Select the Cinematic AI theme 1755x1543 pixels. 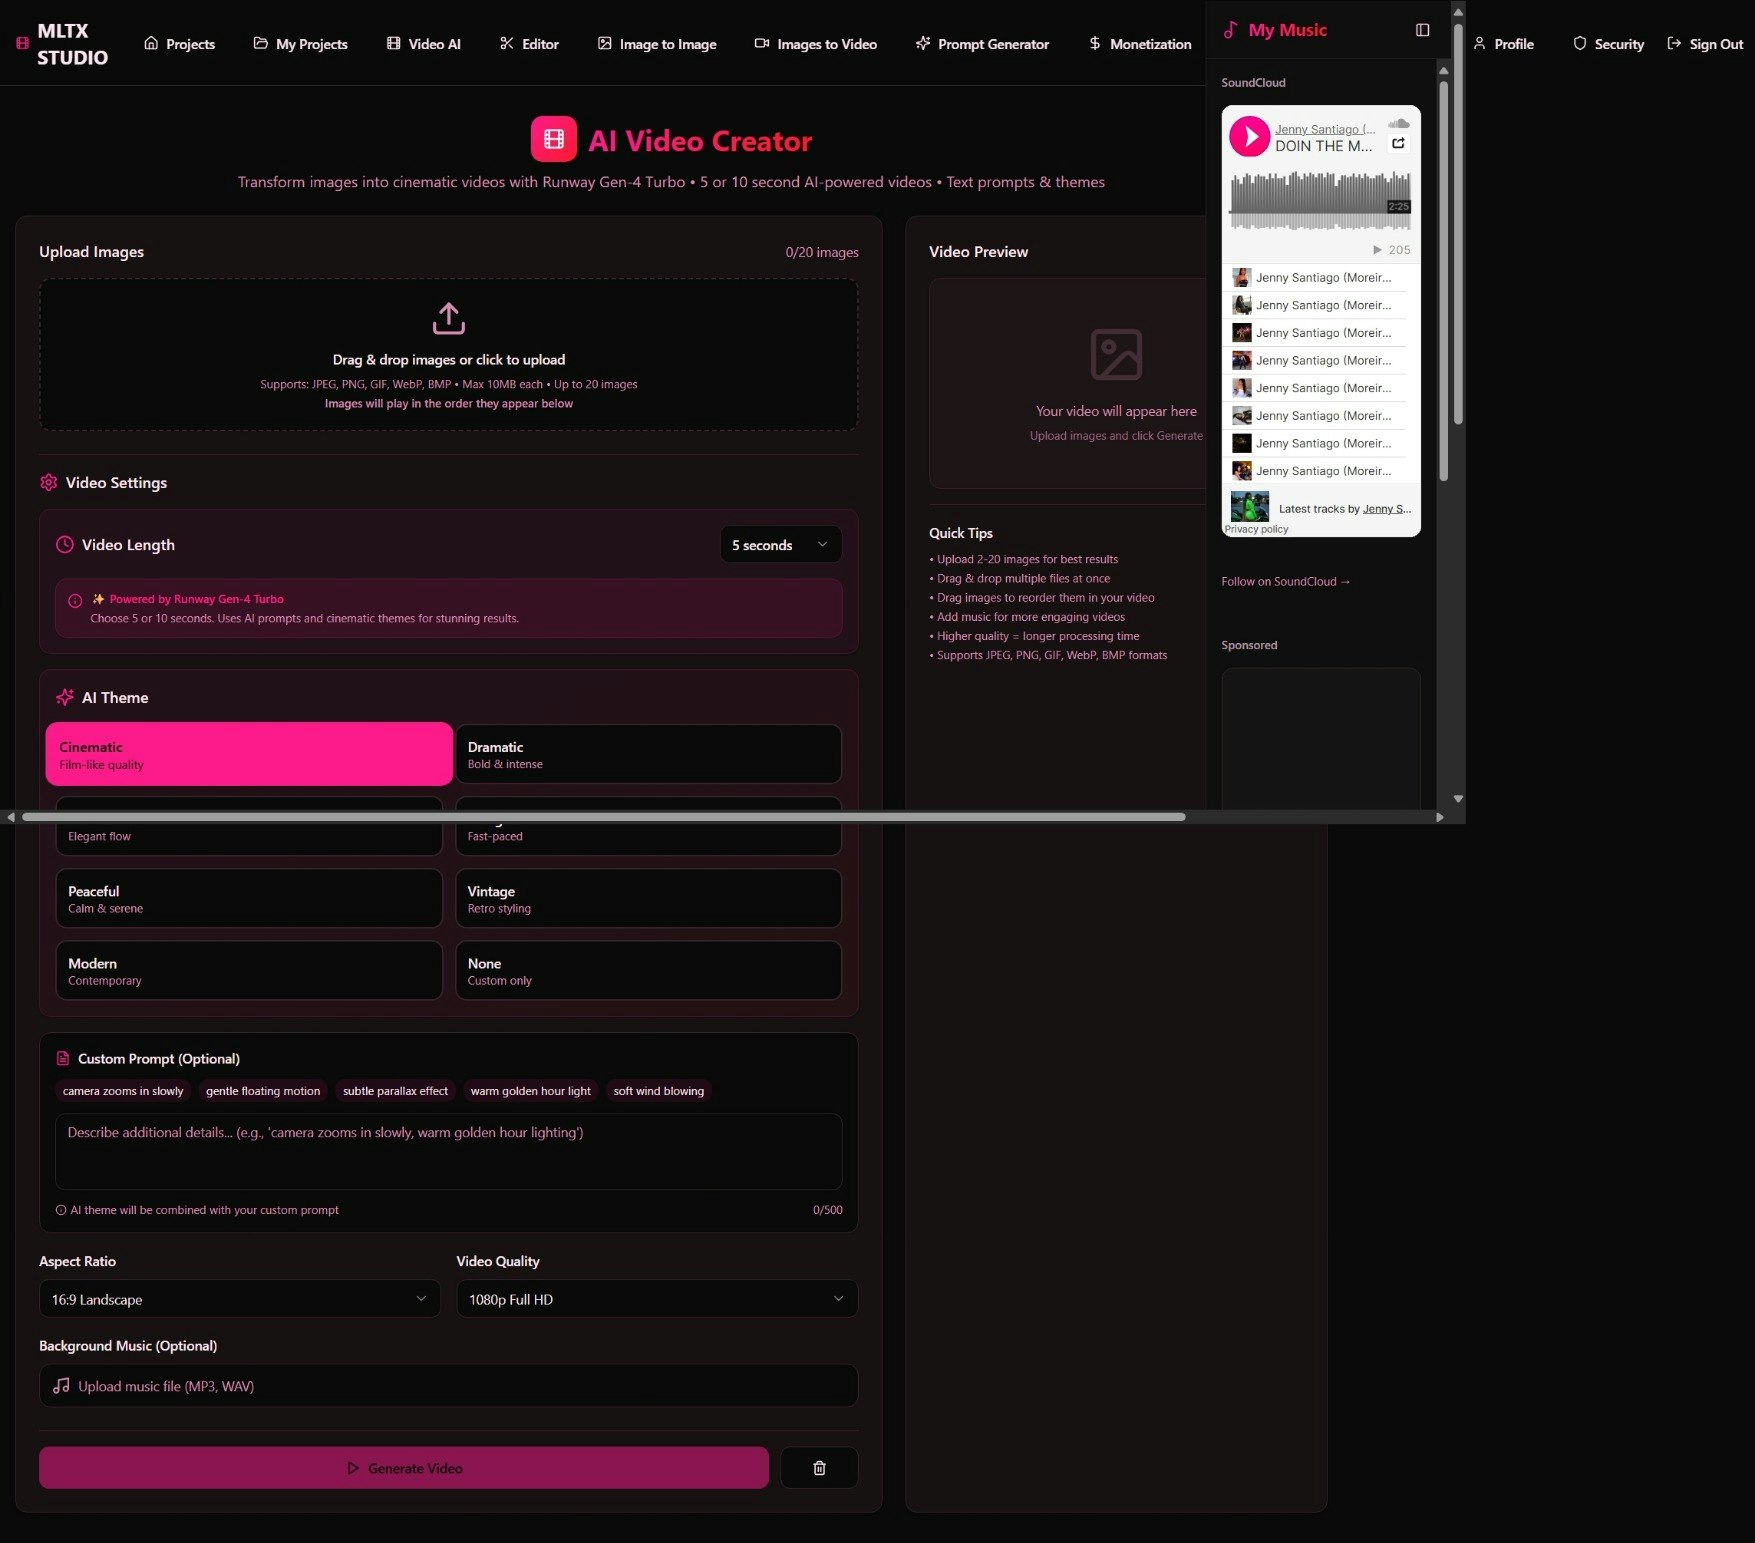[x=249, y=754]
